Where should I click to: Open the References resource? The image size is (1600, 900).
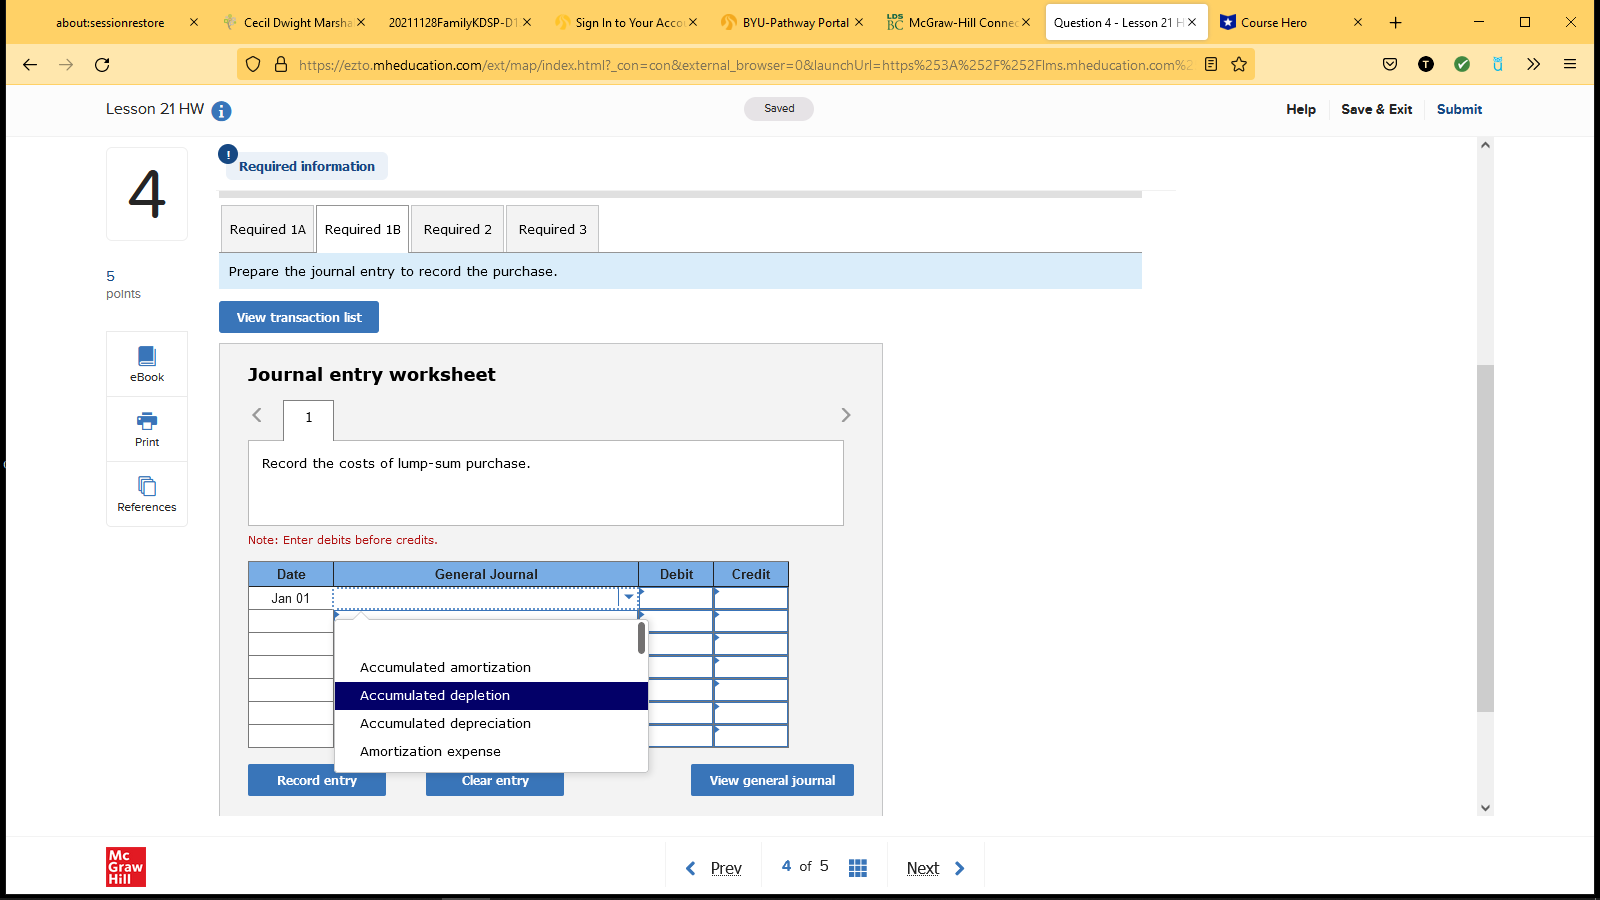147,494
